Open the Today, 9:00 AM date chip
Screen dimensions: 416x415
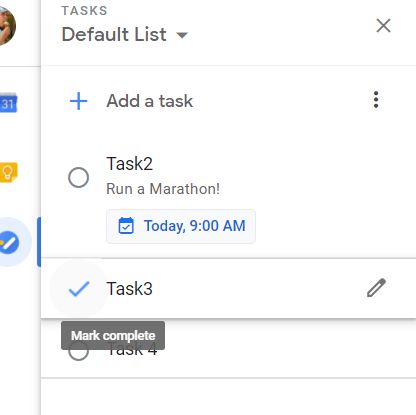[181, 226]
